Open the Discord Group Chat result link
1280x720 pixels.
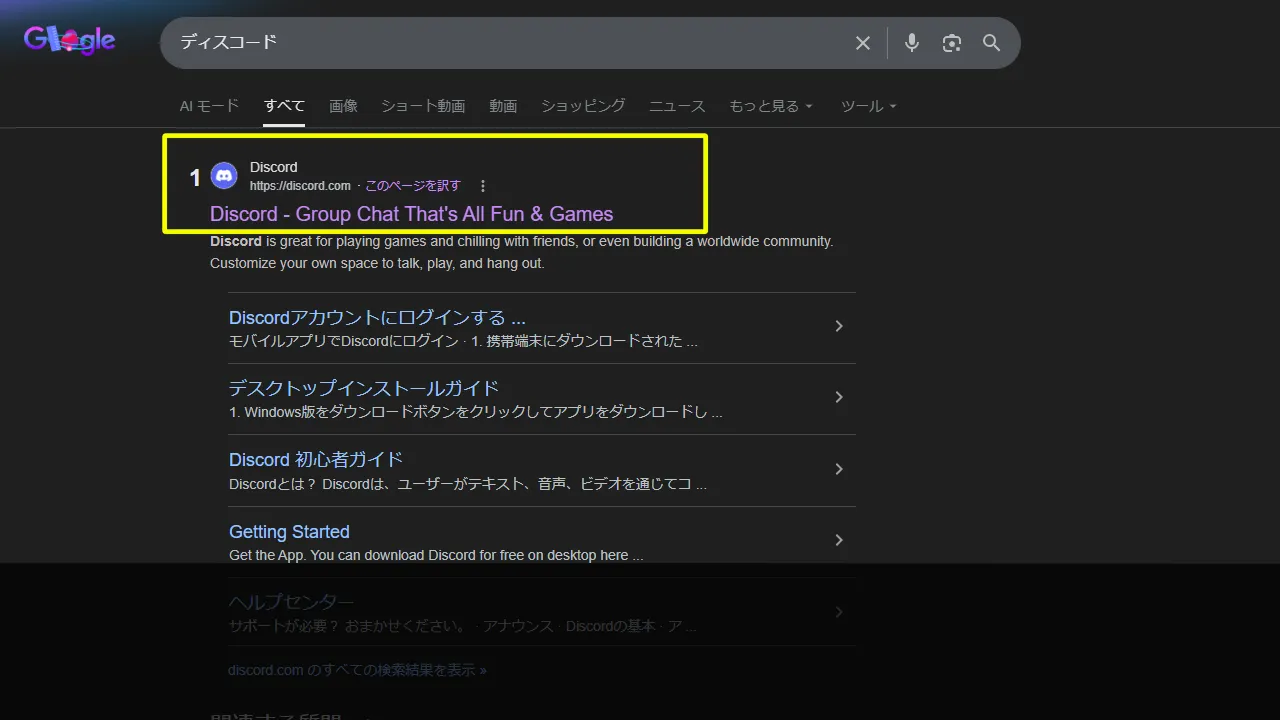click(x=411, y=214)
